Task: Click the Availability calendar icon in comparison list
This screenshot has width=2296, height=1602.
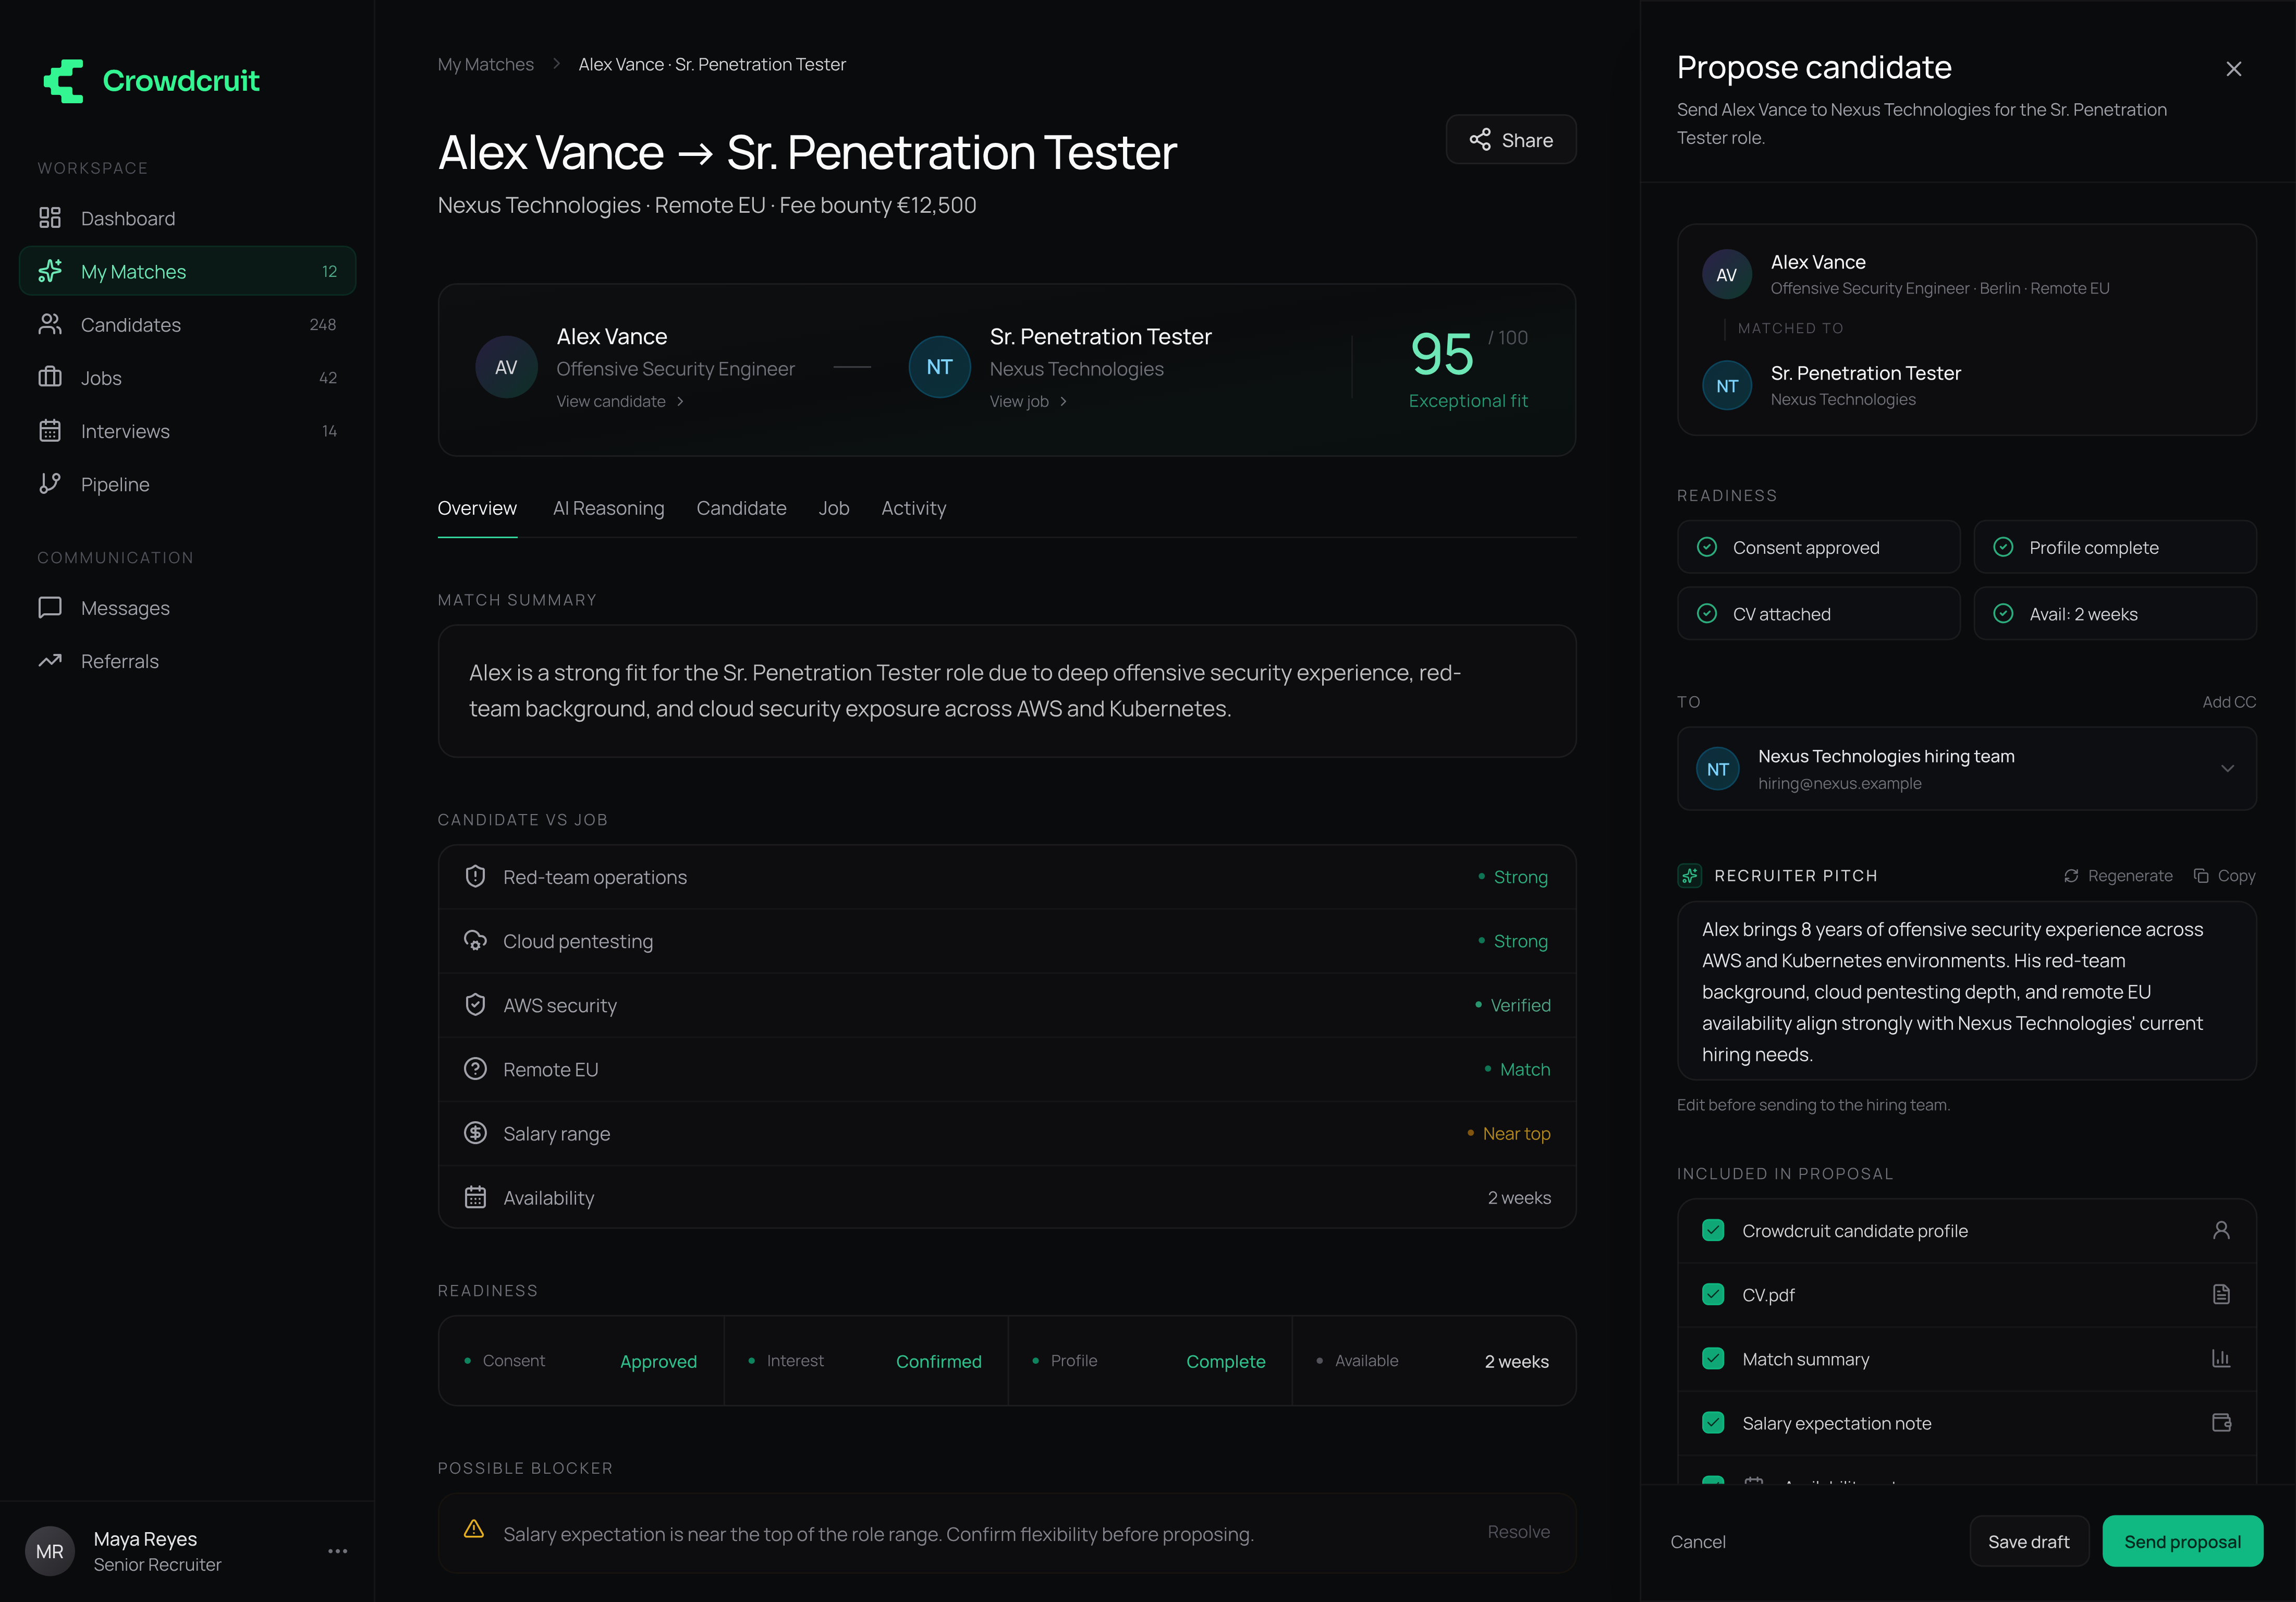Action: click(x=475, y=1197)
